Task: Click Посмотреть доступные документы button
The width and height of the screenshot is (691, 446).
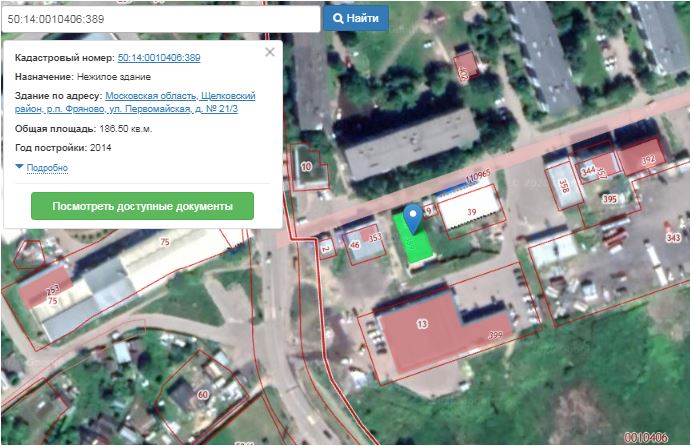Action: [x=142, y=206]
